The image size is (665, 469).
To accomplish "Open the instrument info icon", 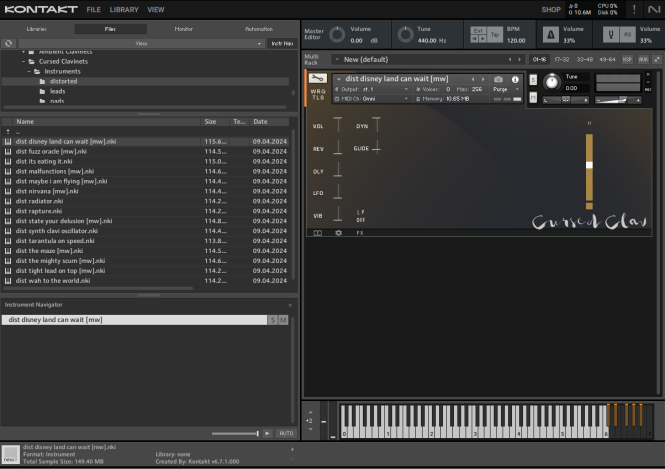I will [x=516, y=79].
